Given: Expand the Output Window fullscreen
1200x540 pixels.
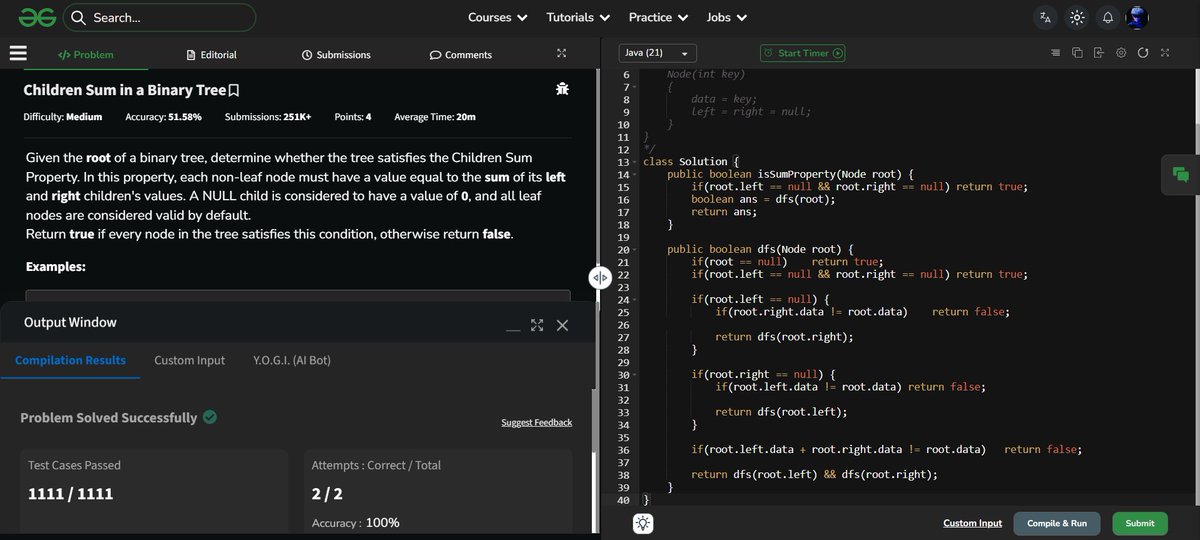Looking at the screenshot, I should tap(537, 325).
